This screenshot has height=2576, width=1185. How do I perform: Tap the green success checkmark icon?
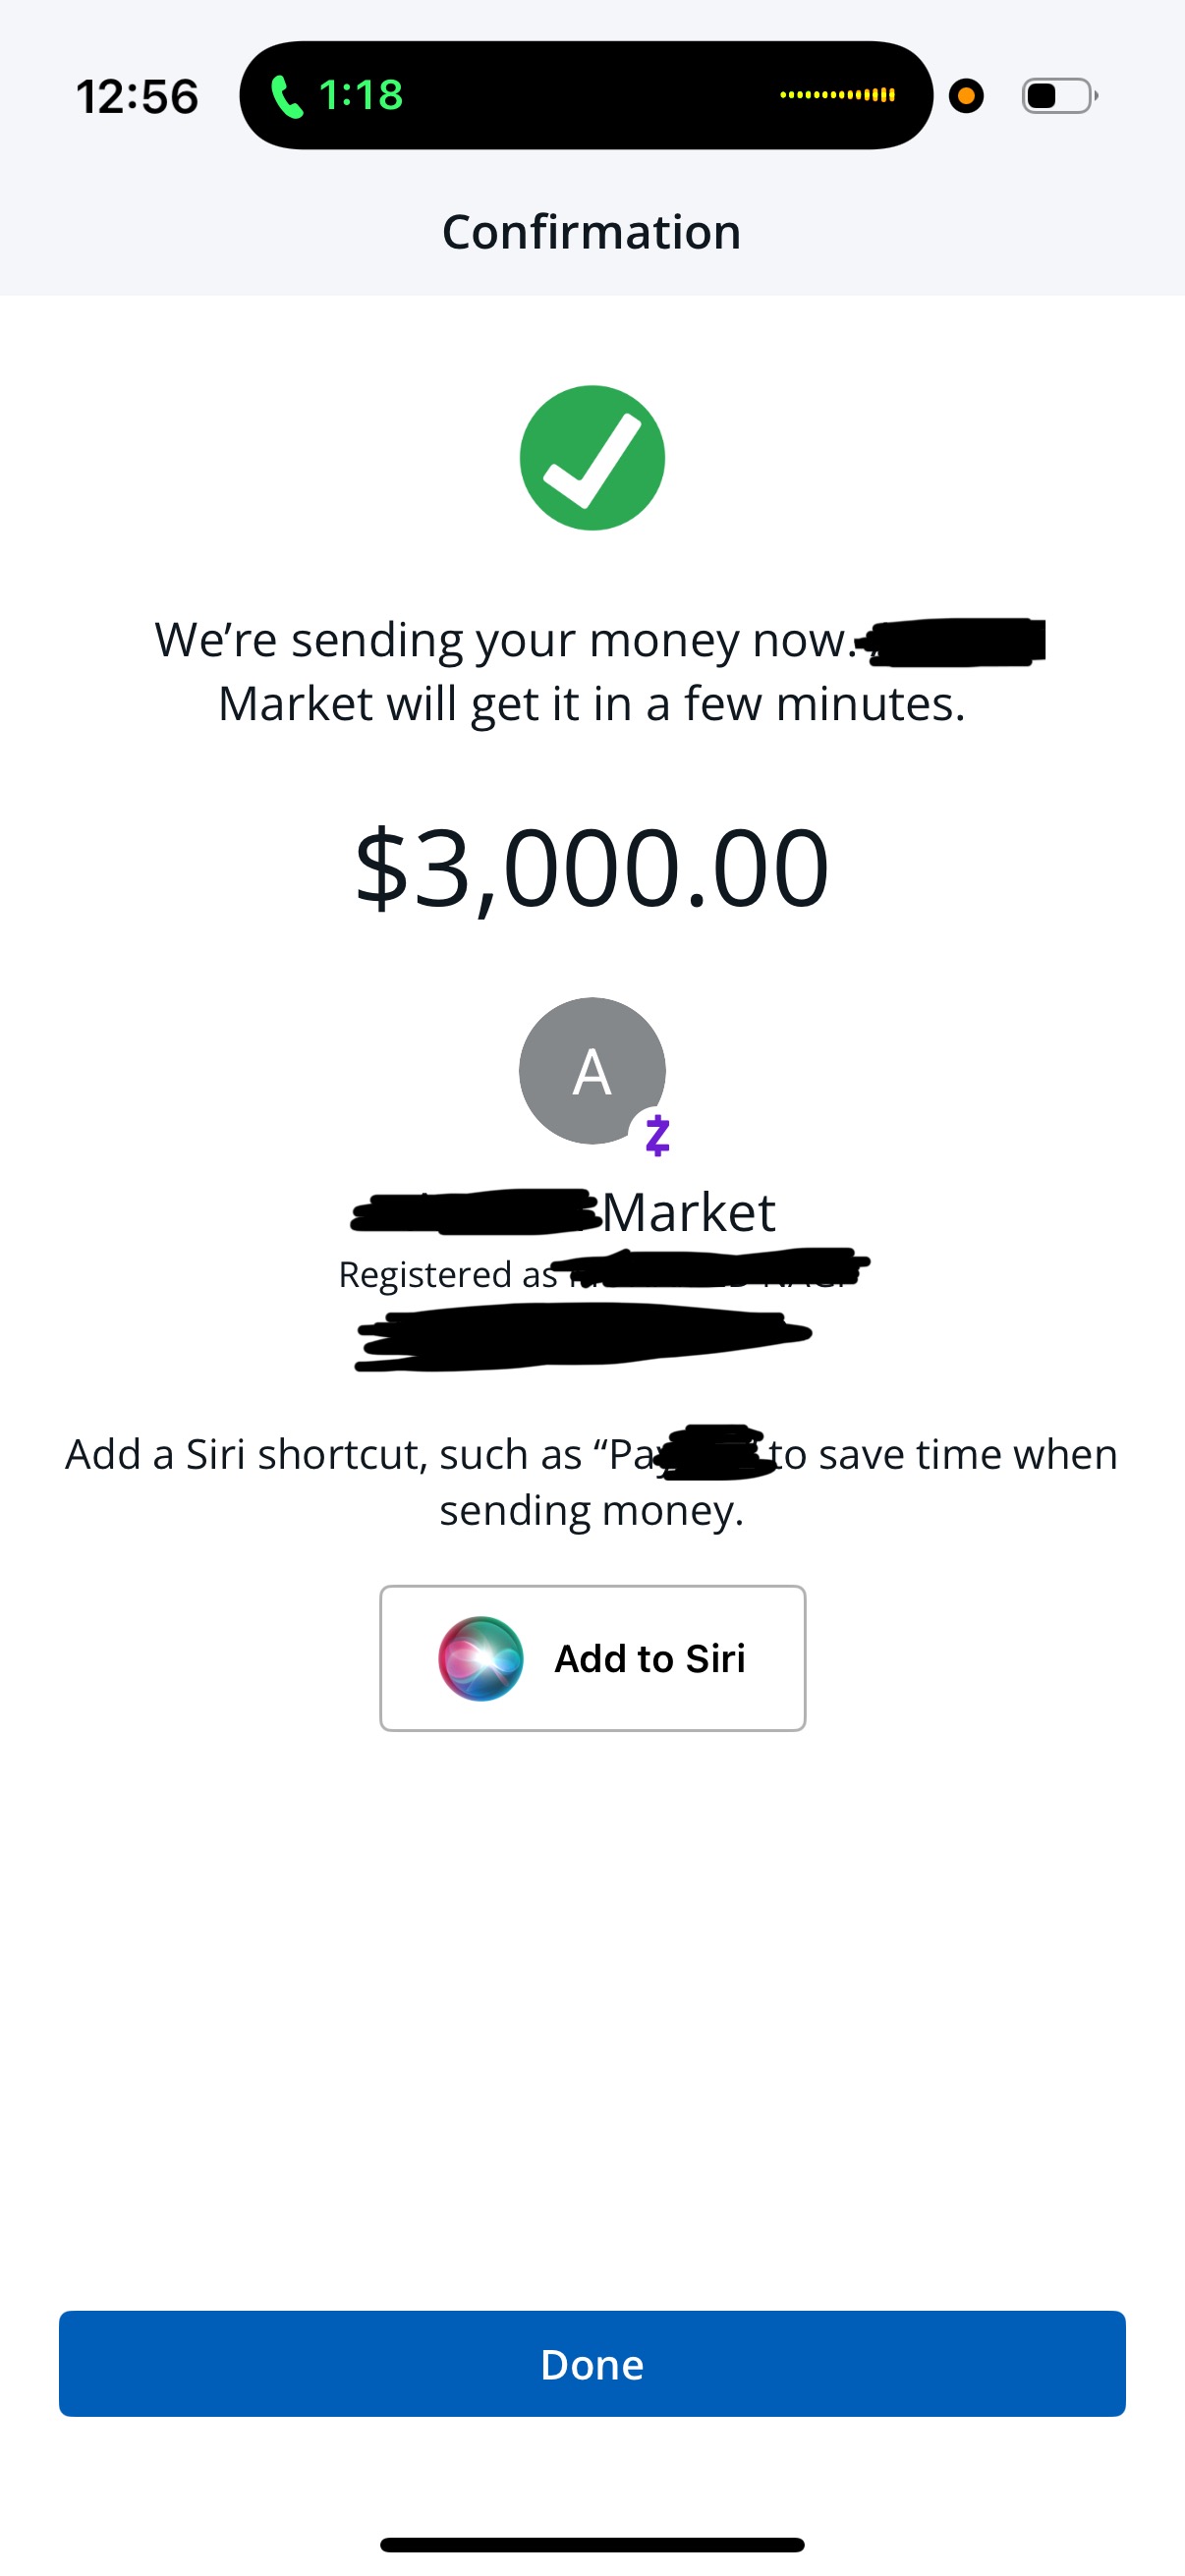point(592,458)
